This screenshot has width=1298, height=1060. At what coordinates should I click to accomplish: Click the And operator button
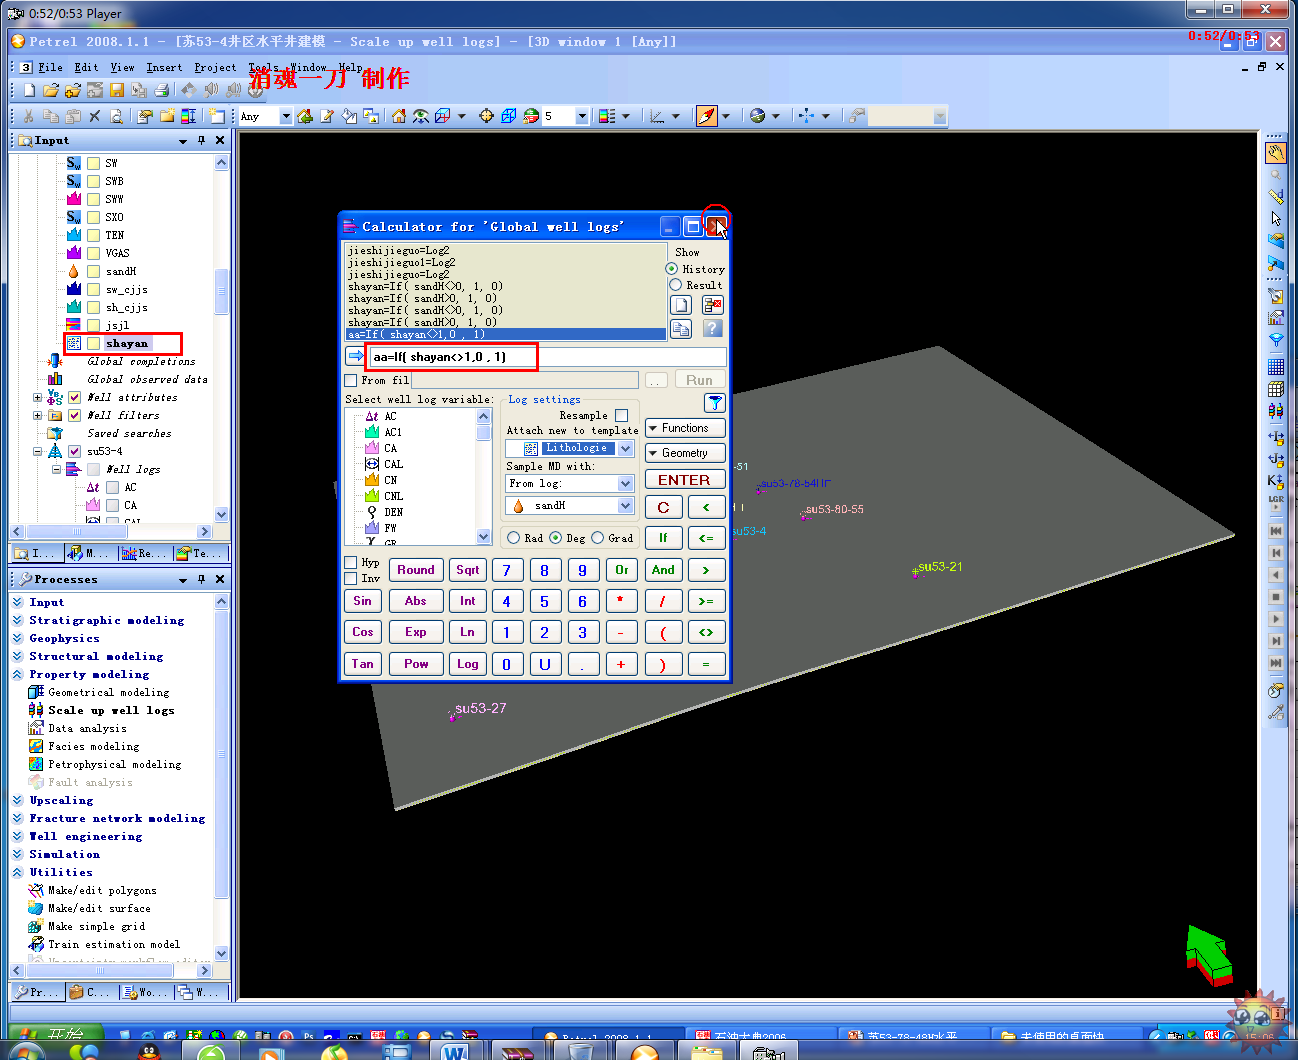[663, 570]
